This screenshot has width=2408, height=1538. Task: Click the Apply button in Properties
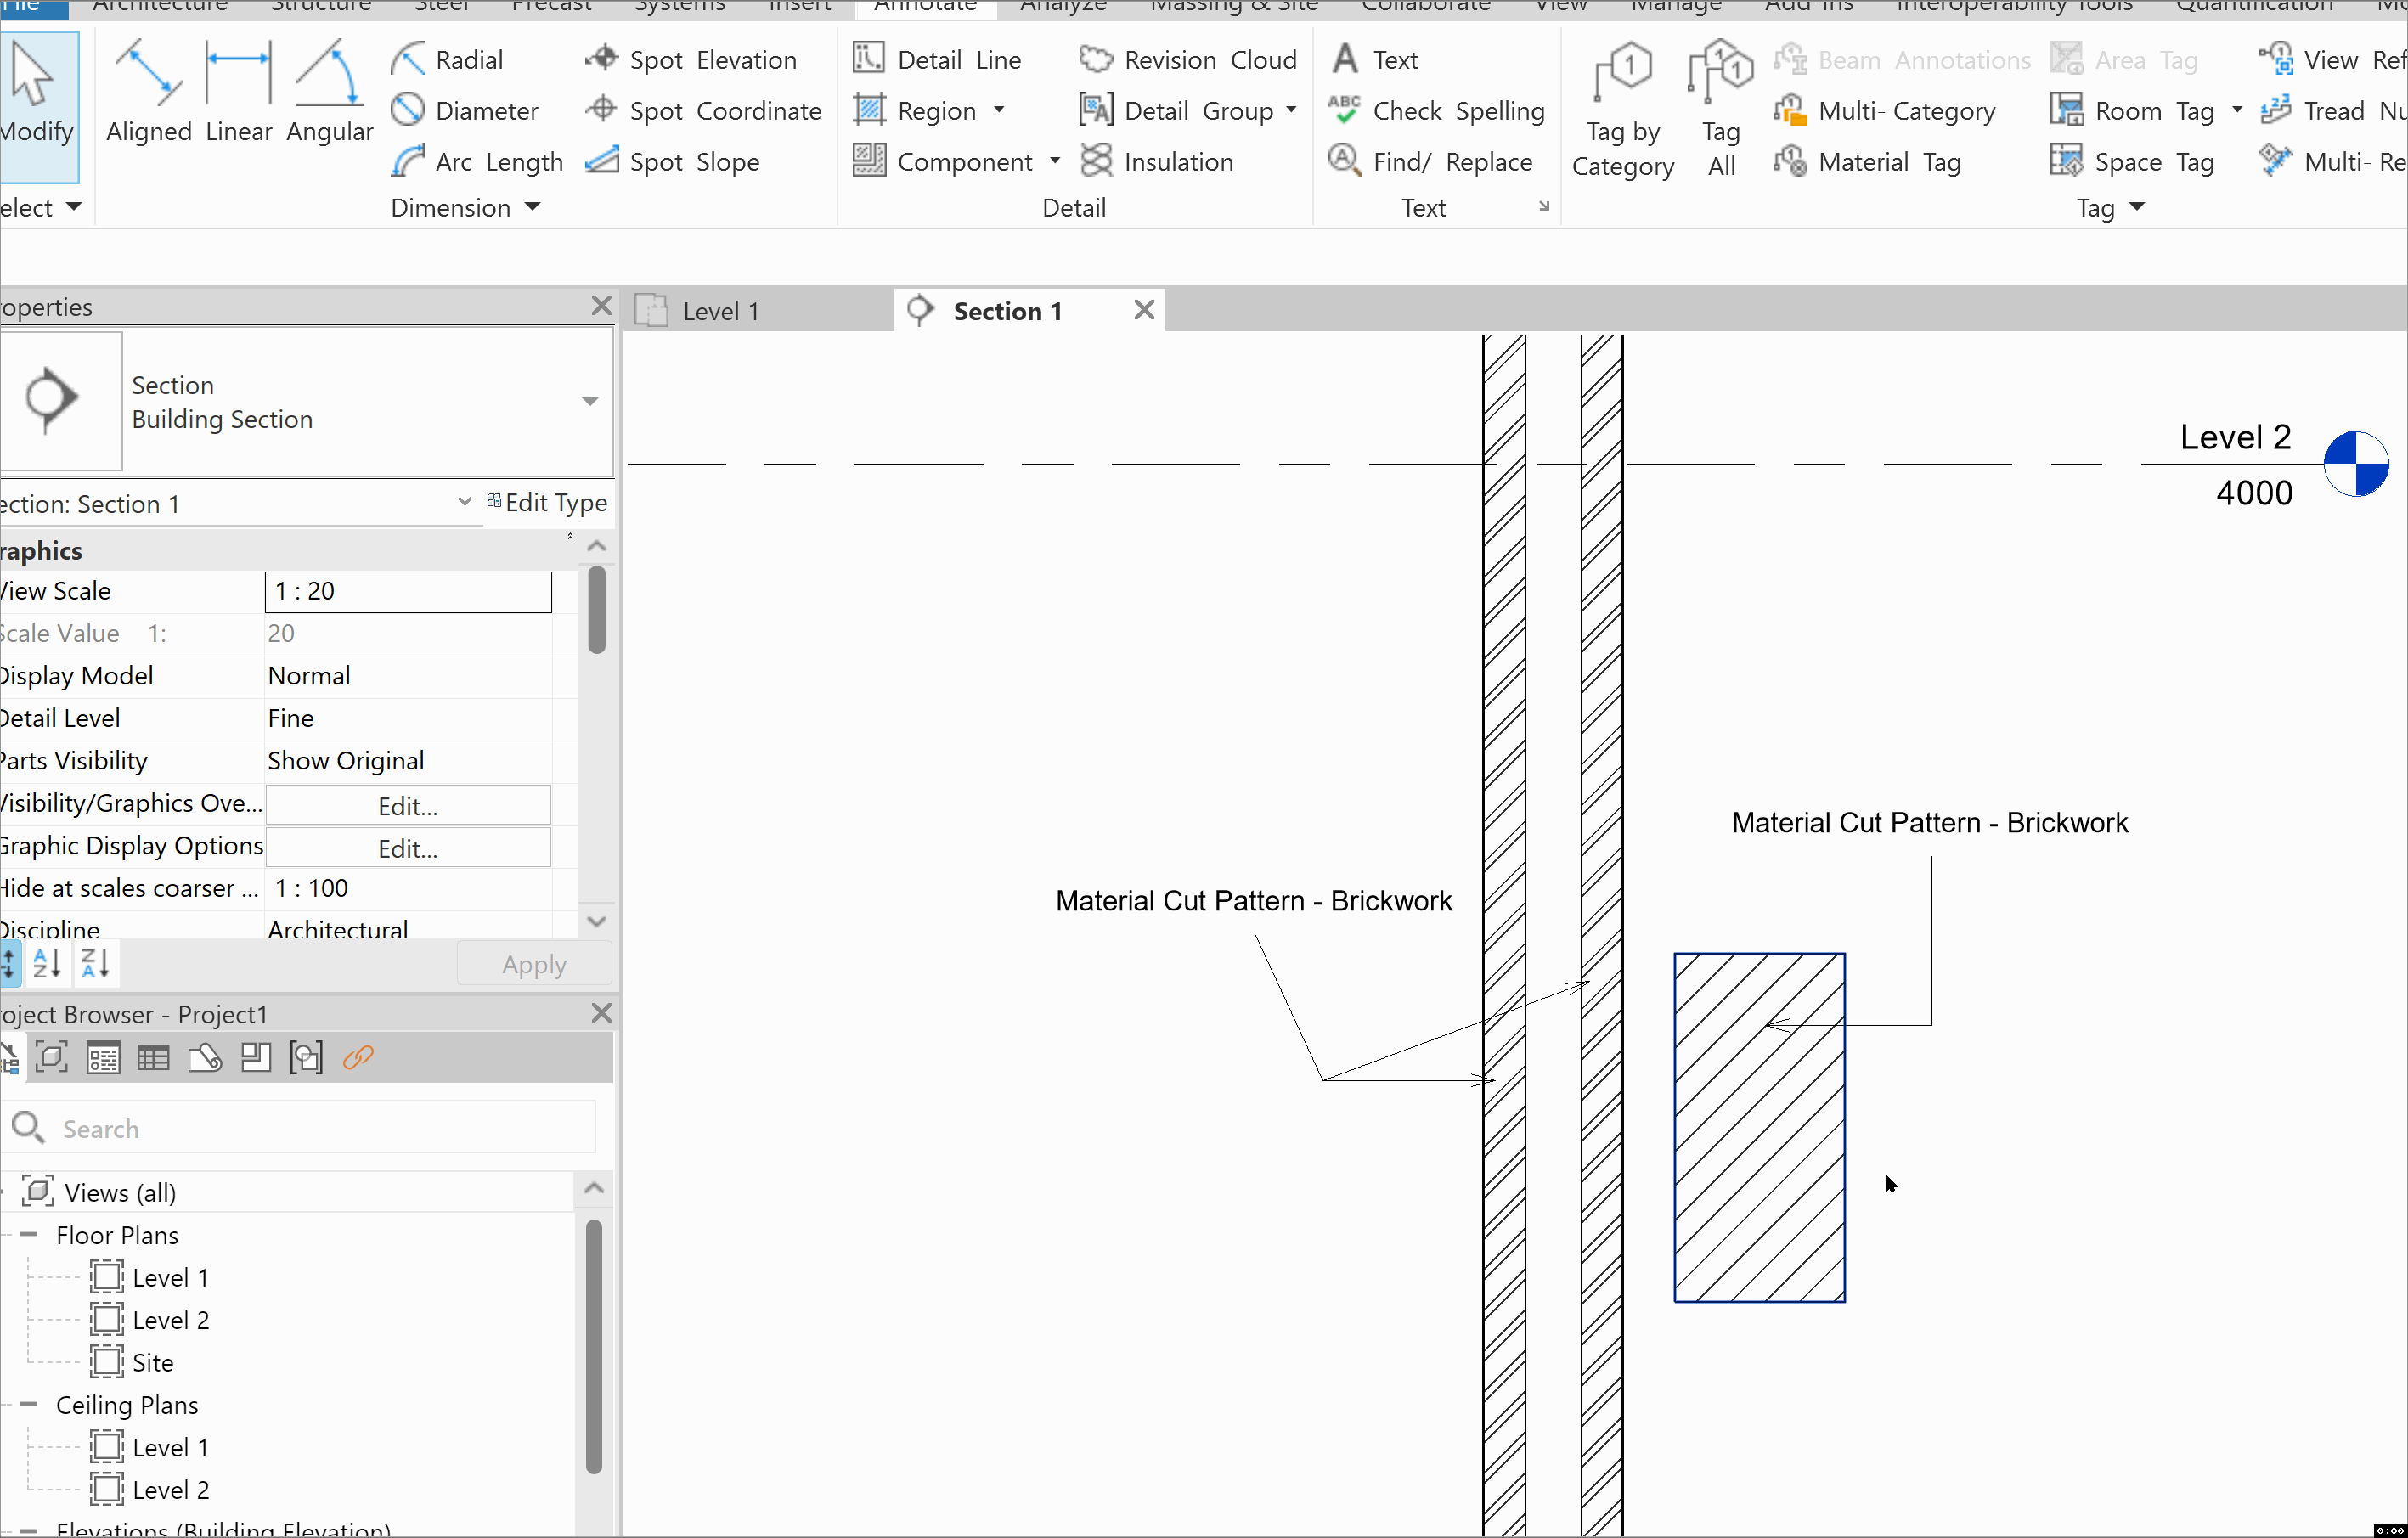[x=534, y=964]
